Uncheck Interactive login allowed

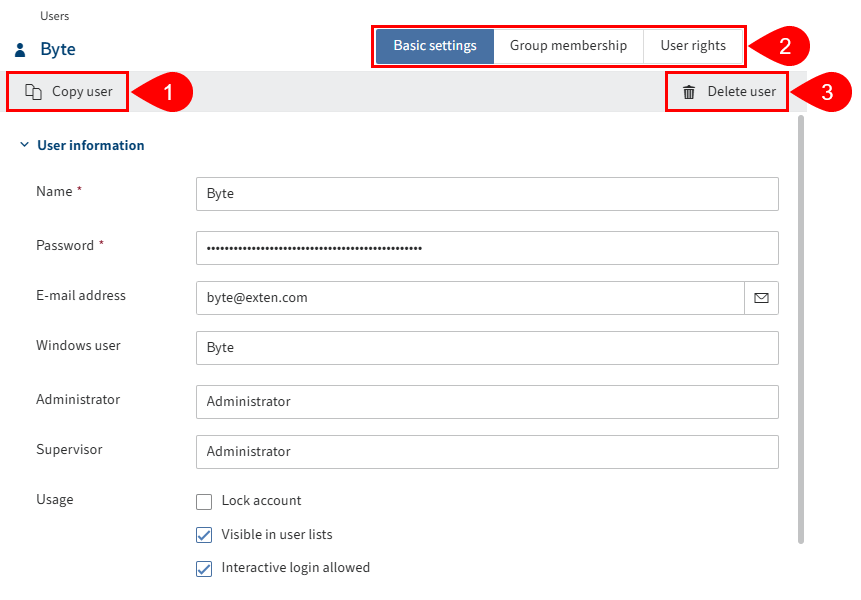[x=204, y=568]
